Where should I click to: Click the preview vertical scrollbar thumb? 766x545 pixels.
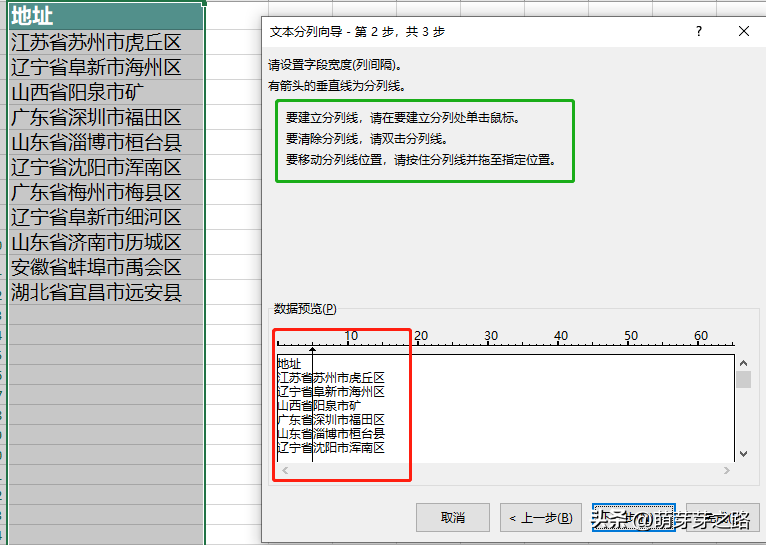(x=743, y=379)
